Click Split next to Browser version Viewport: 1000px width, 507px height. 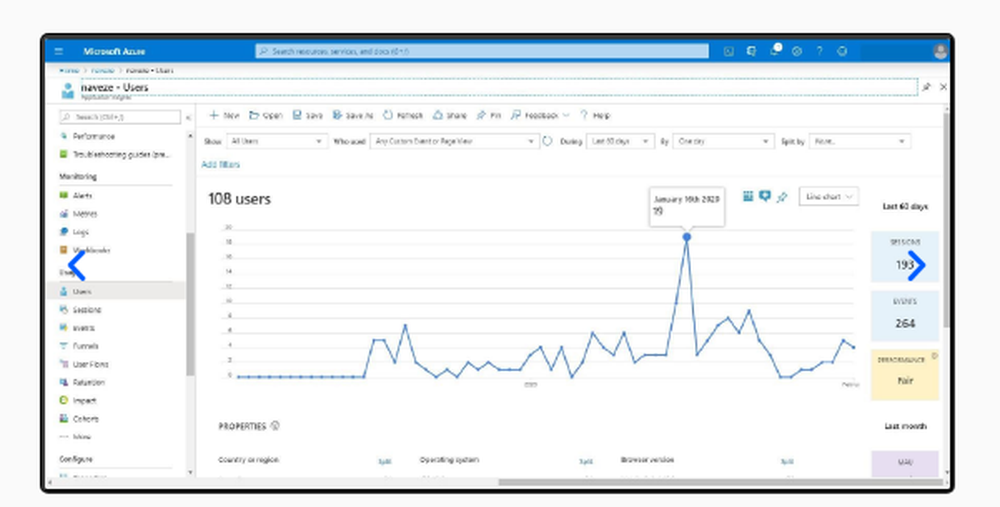coord(787,461)
